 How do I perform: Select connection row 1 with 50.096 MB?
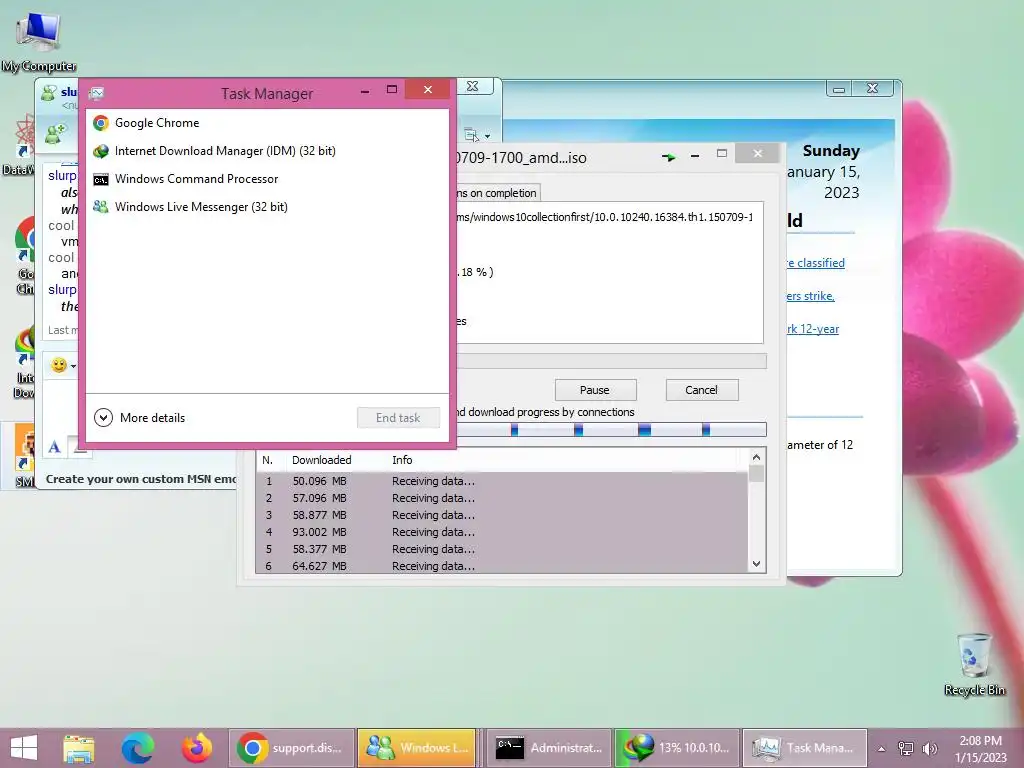502,481
